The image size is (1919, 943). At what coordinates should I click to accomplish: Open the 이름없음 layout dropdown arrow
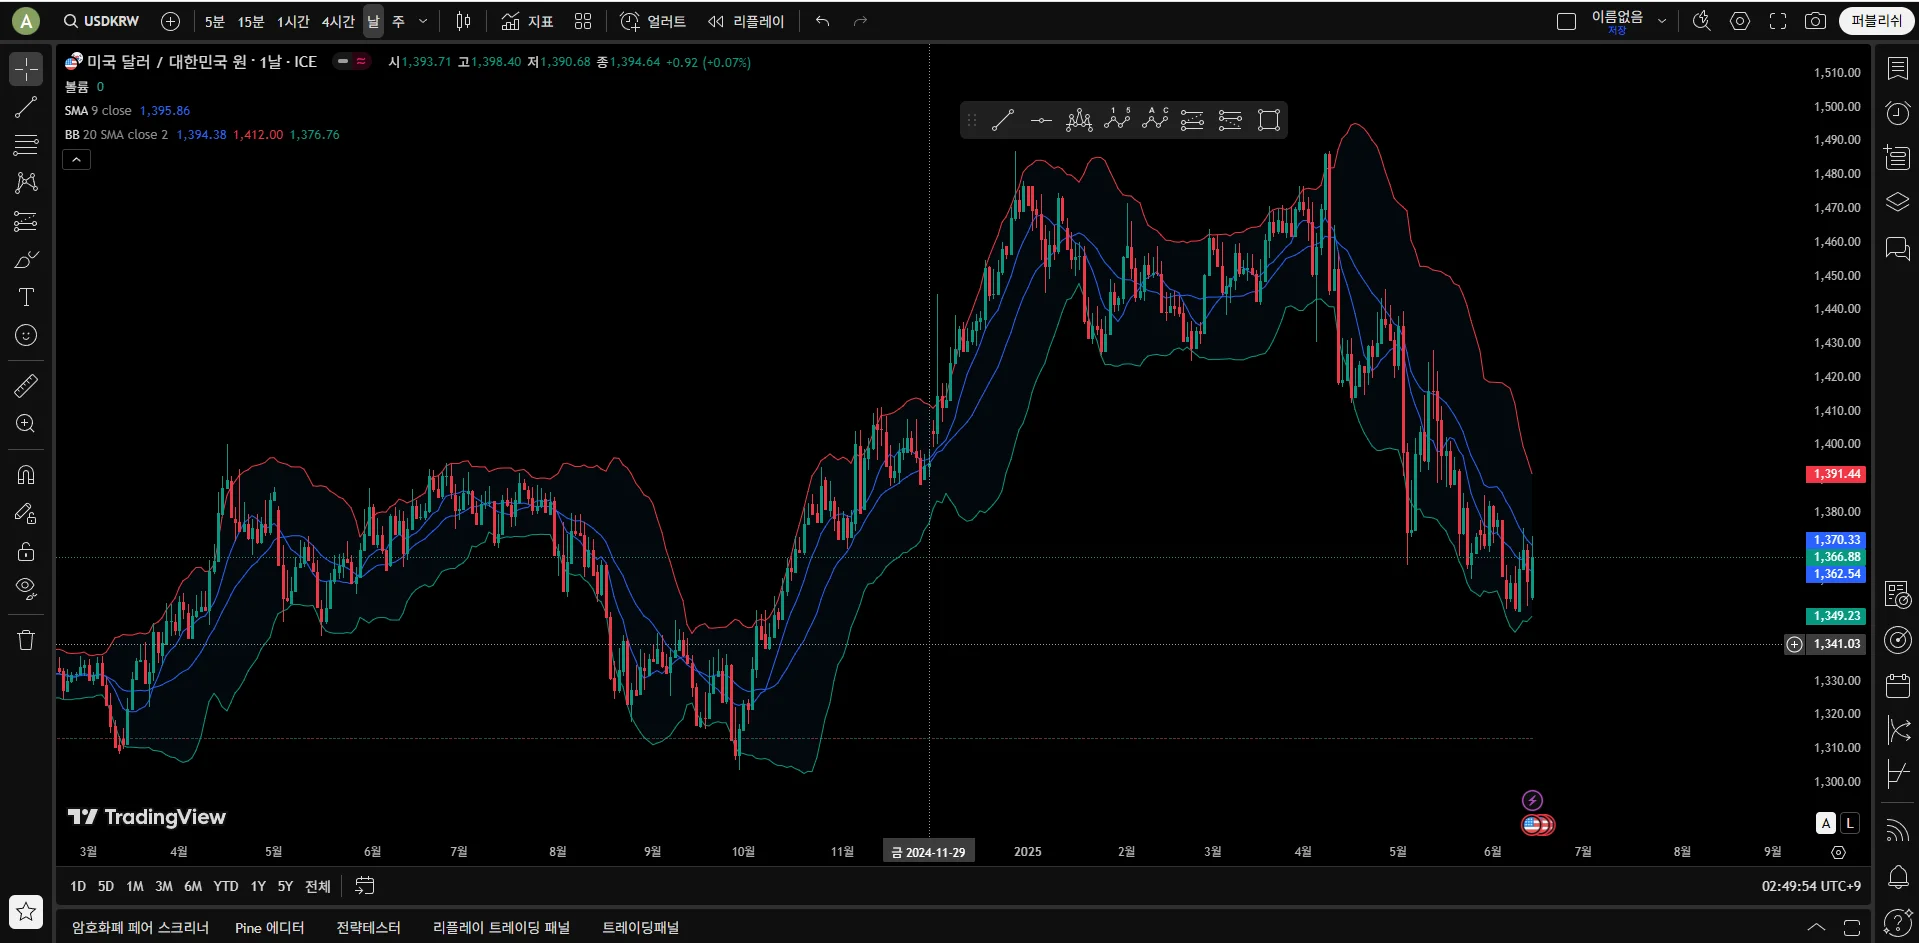(1662, 21)
